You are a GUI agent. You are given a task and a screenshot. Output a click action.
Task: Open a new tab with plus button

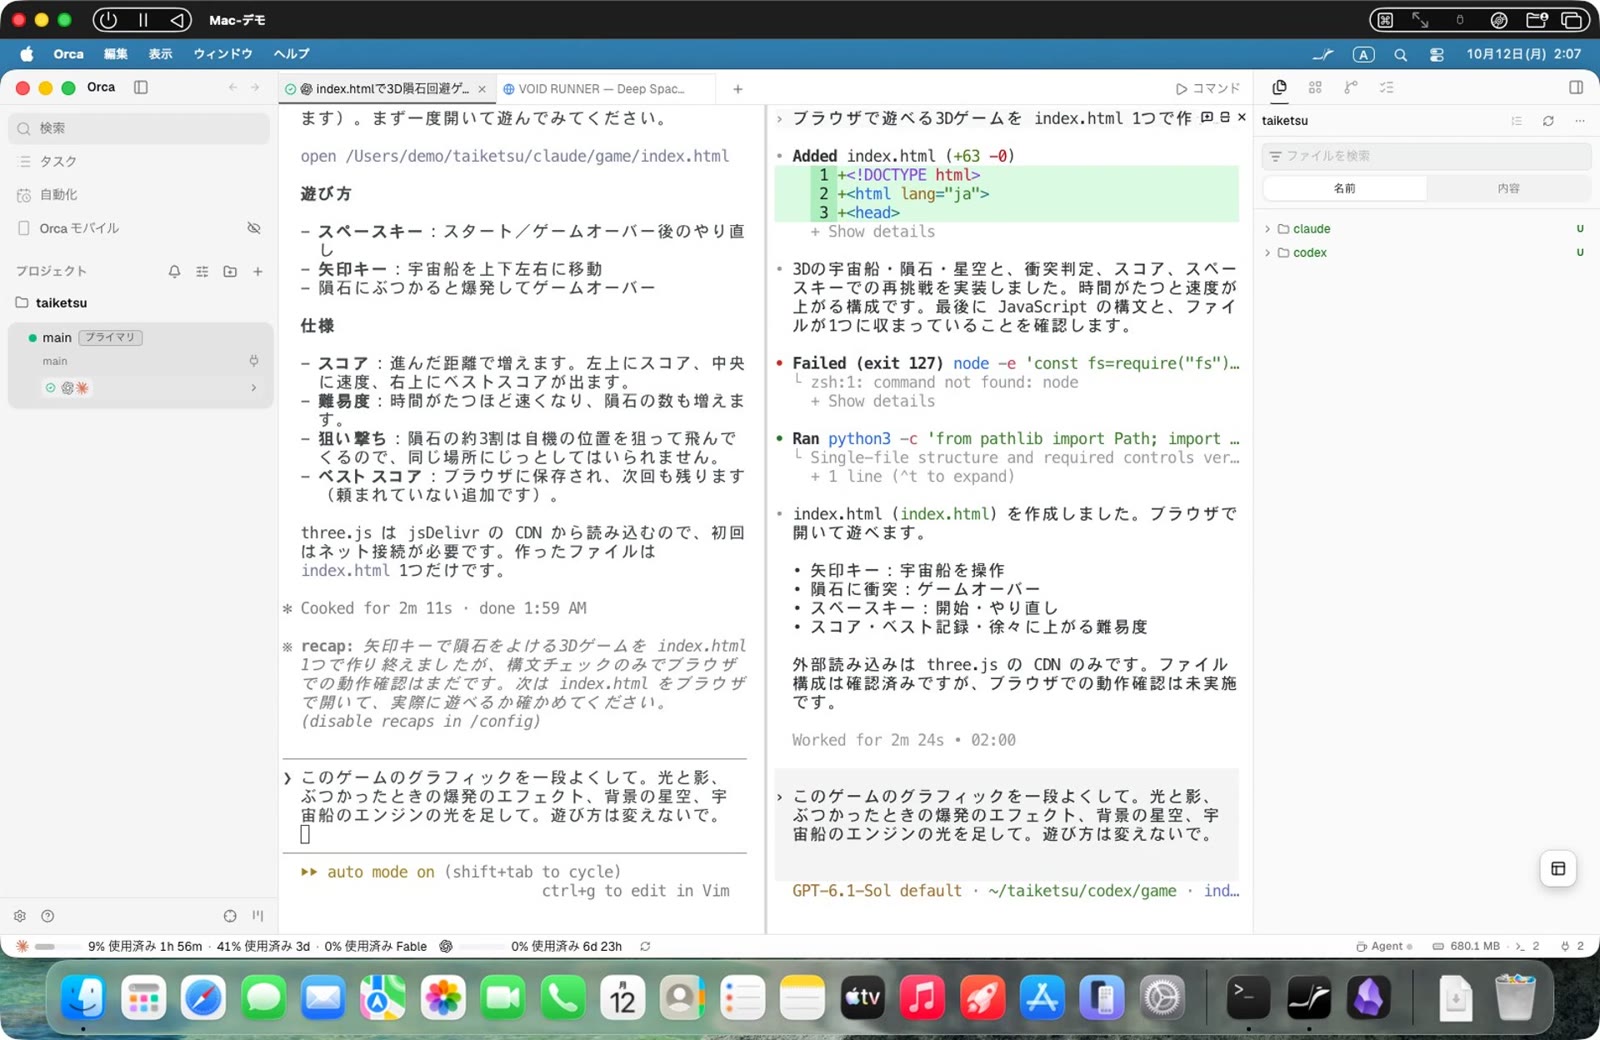click(x=738, y=89)
